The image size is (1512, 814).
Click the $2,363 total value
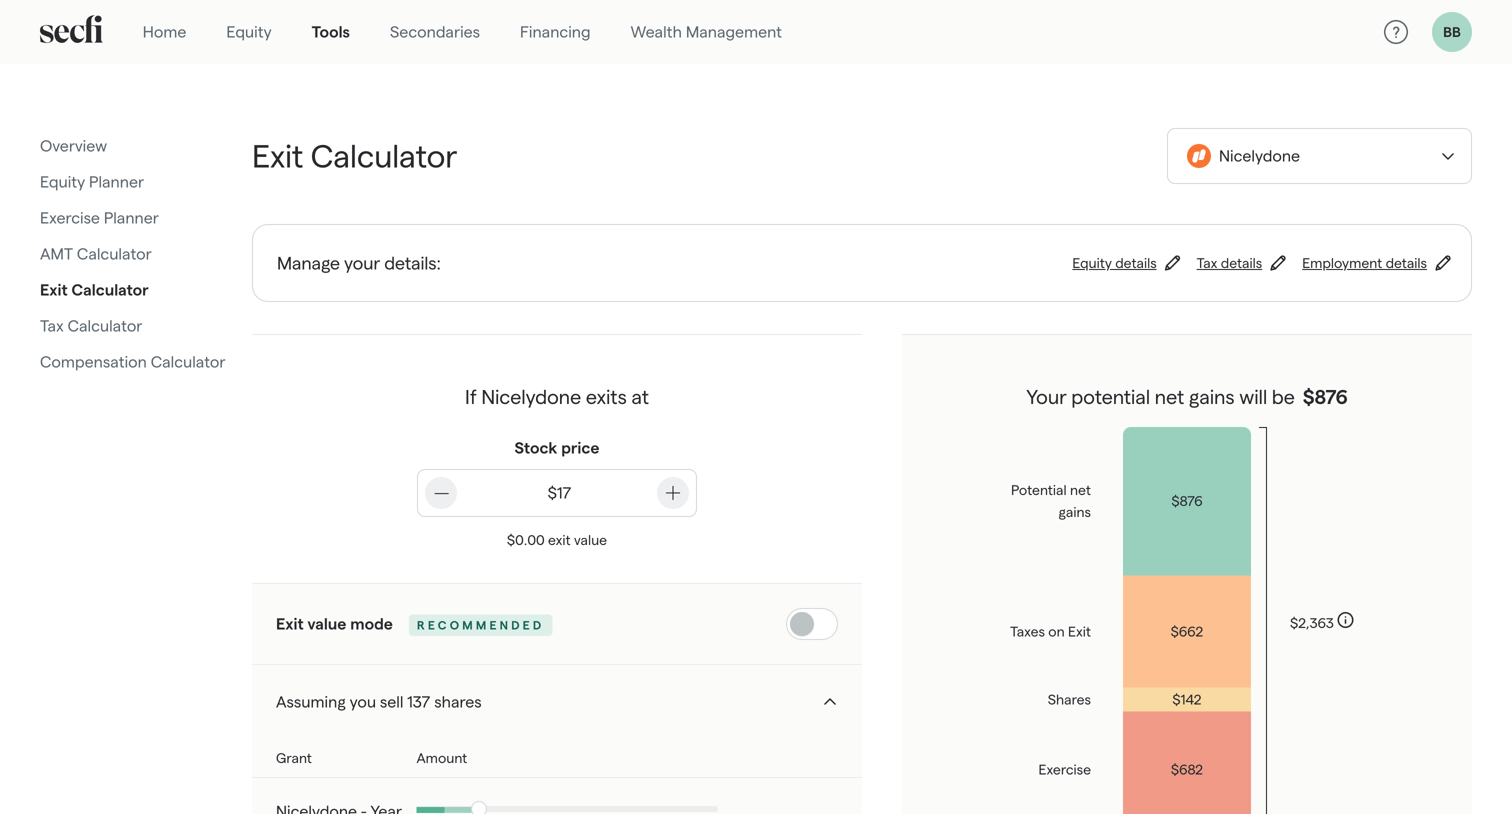point(1312,623)
